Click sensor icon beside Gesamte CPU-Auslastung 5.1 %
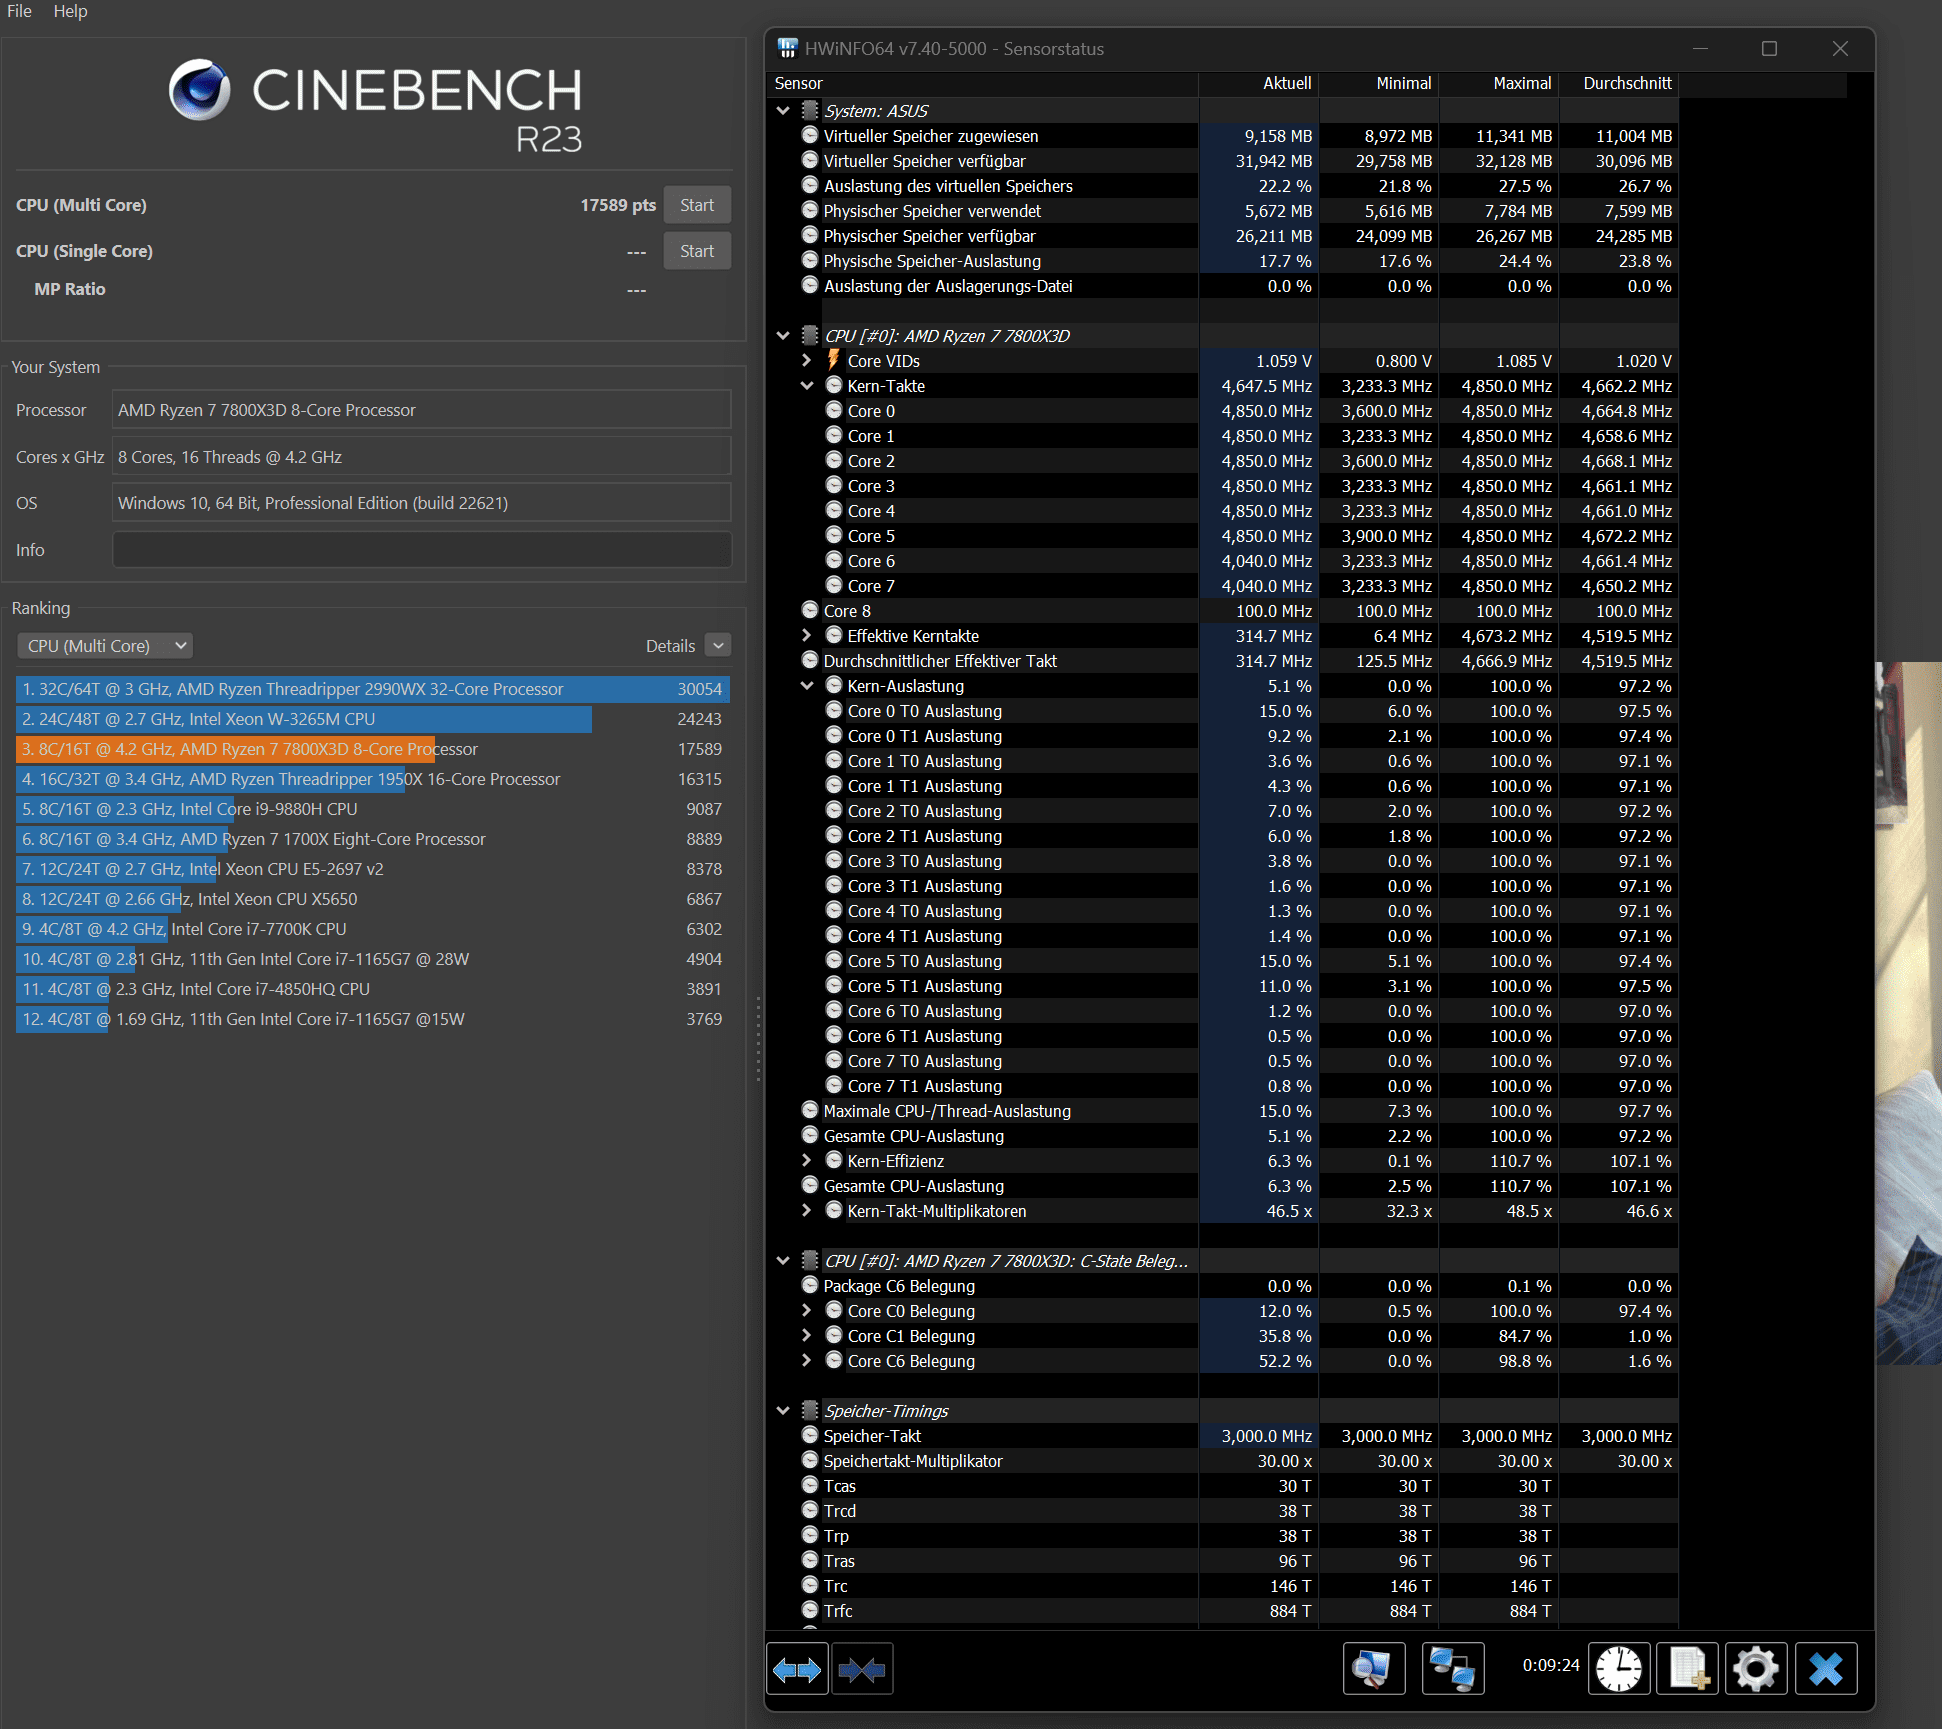 pyautogui.click(x=810, y=1135)
